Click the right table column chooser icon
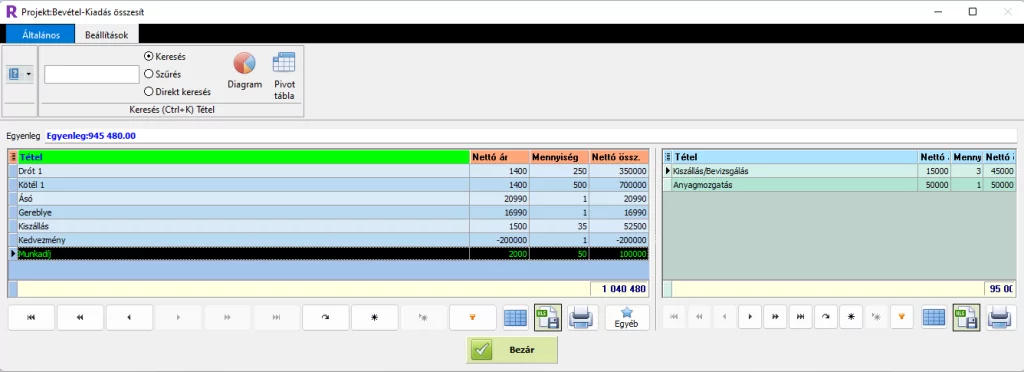The width and height of the screenshot is (1024, 372). pyautogui.click(x=667, y=157)
